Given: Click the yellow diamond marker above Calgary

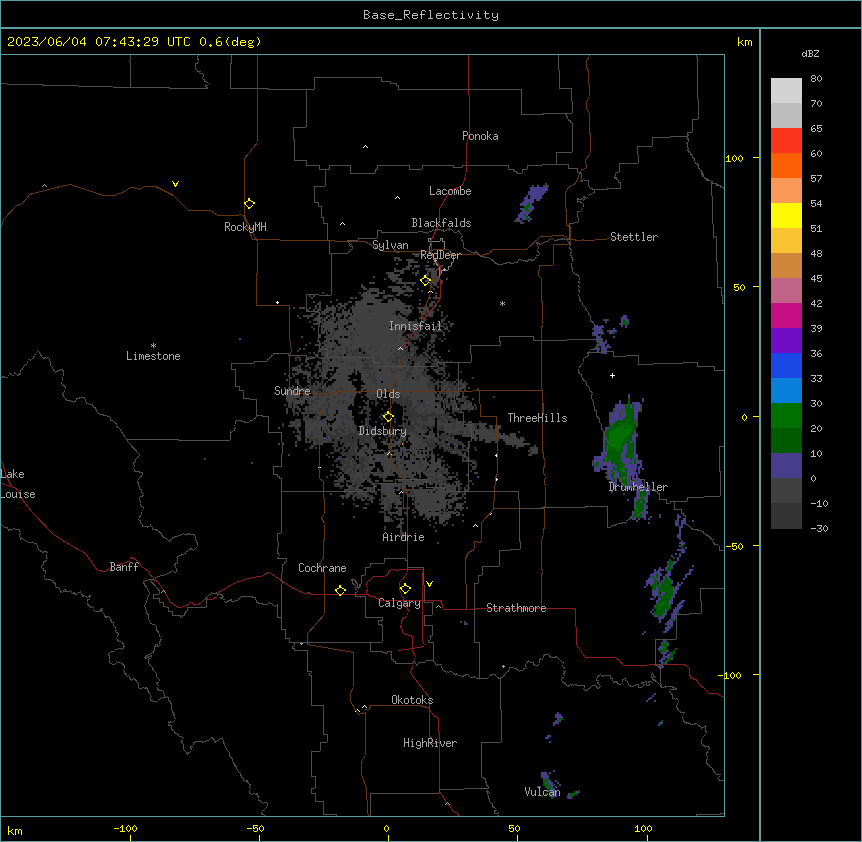Looking at the screenshot, I should pos(405,589).
